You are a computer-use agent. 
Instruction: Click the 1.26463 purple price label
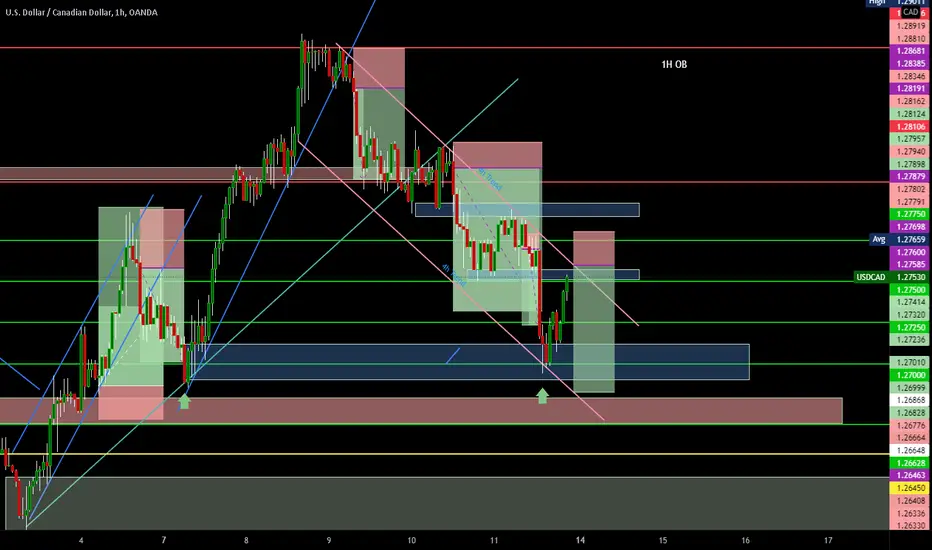click(909, 476)
